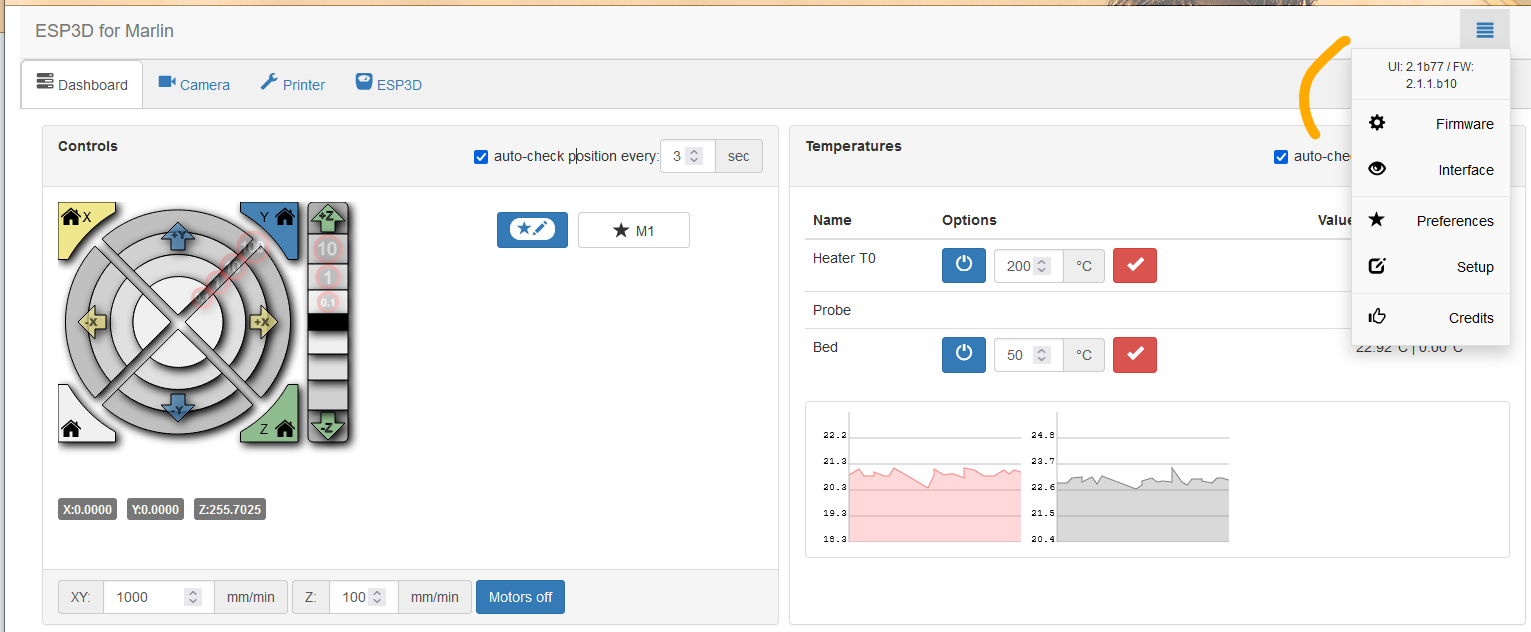Viewport: 1531px width, 632px height.
Task: Click the XY feedrate input field
Action: coord(145,597)
